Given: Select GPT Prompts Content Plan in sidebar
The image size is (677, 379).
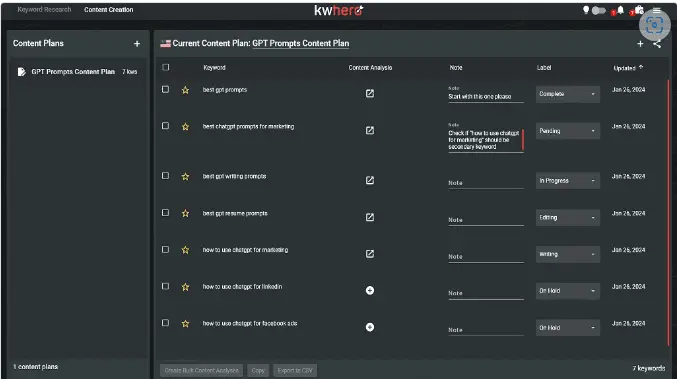Looking at the screenshot, I should coord(78,72).
